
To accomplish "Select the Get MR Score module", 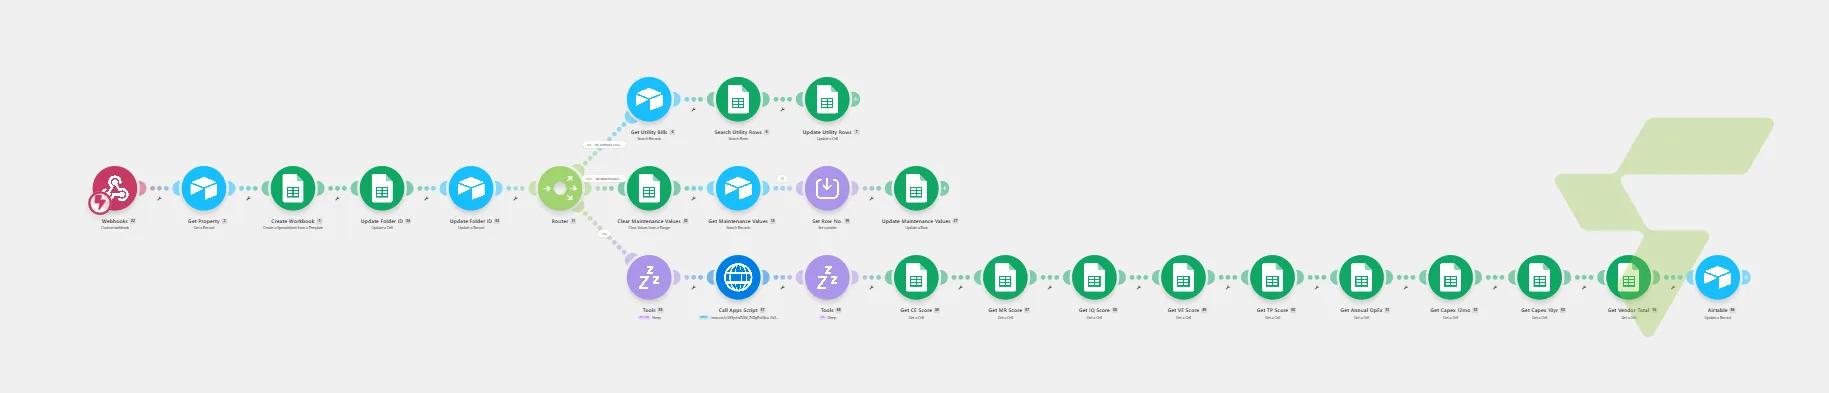I will coord(1005,277).
